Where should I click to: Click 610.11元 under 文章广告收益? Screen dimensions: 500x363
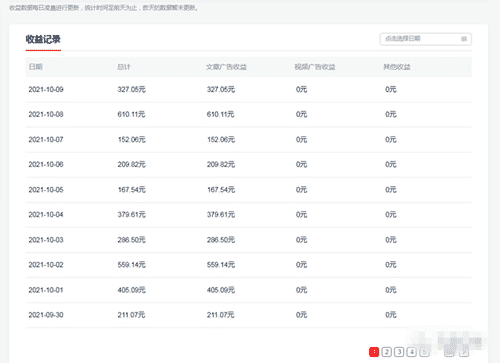(x=220, y=114)
